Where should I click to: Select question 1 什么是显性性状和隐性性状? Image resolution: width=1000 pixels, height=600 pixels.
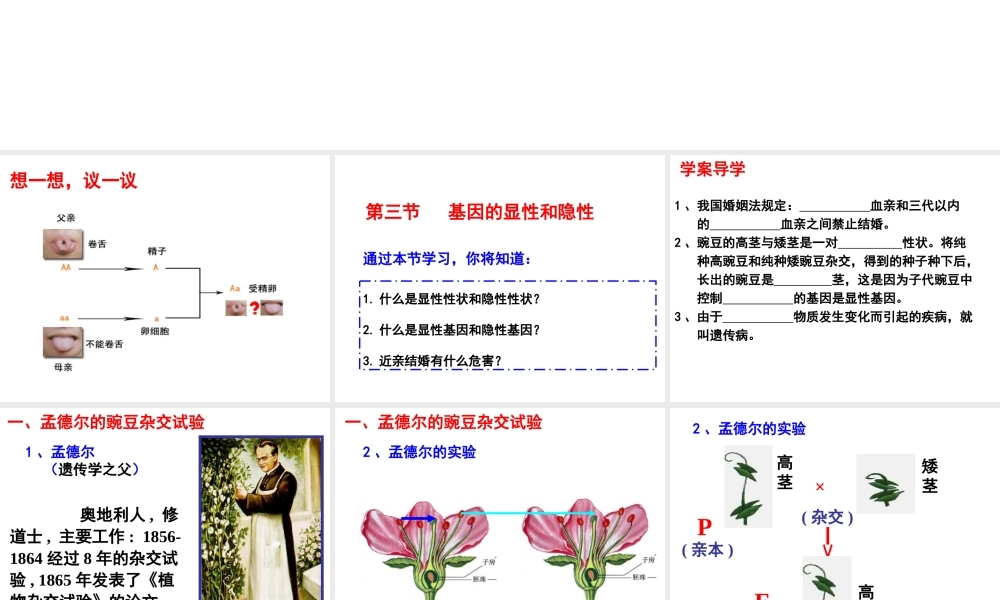pos(452,299)
